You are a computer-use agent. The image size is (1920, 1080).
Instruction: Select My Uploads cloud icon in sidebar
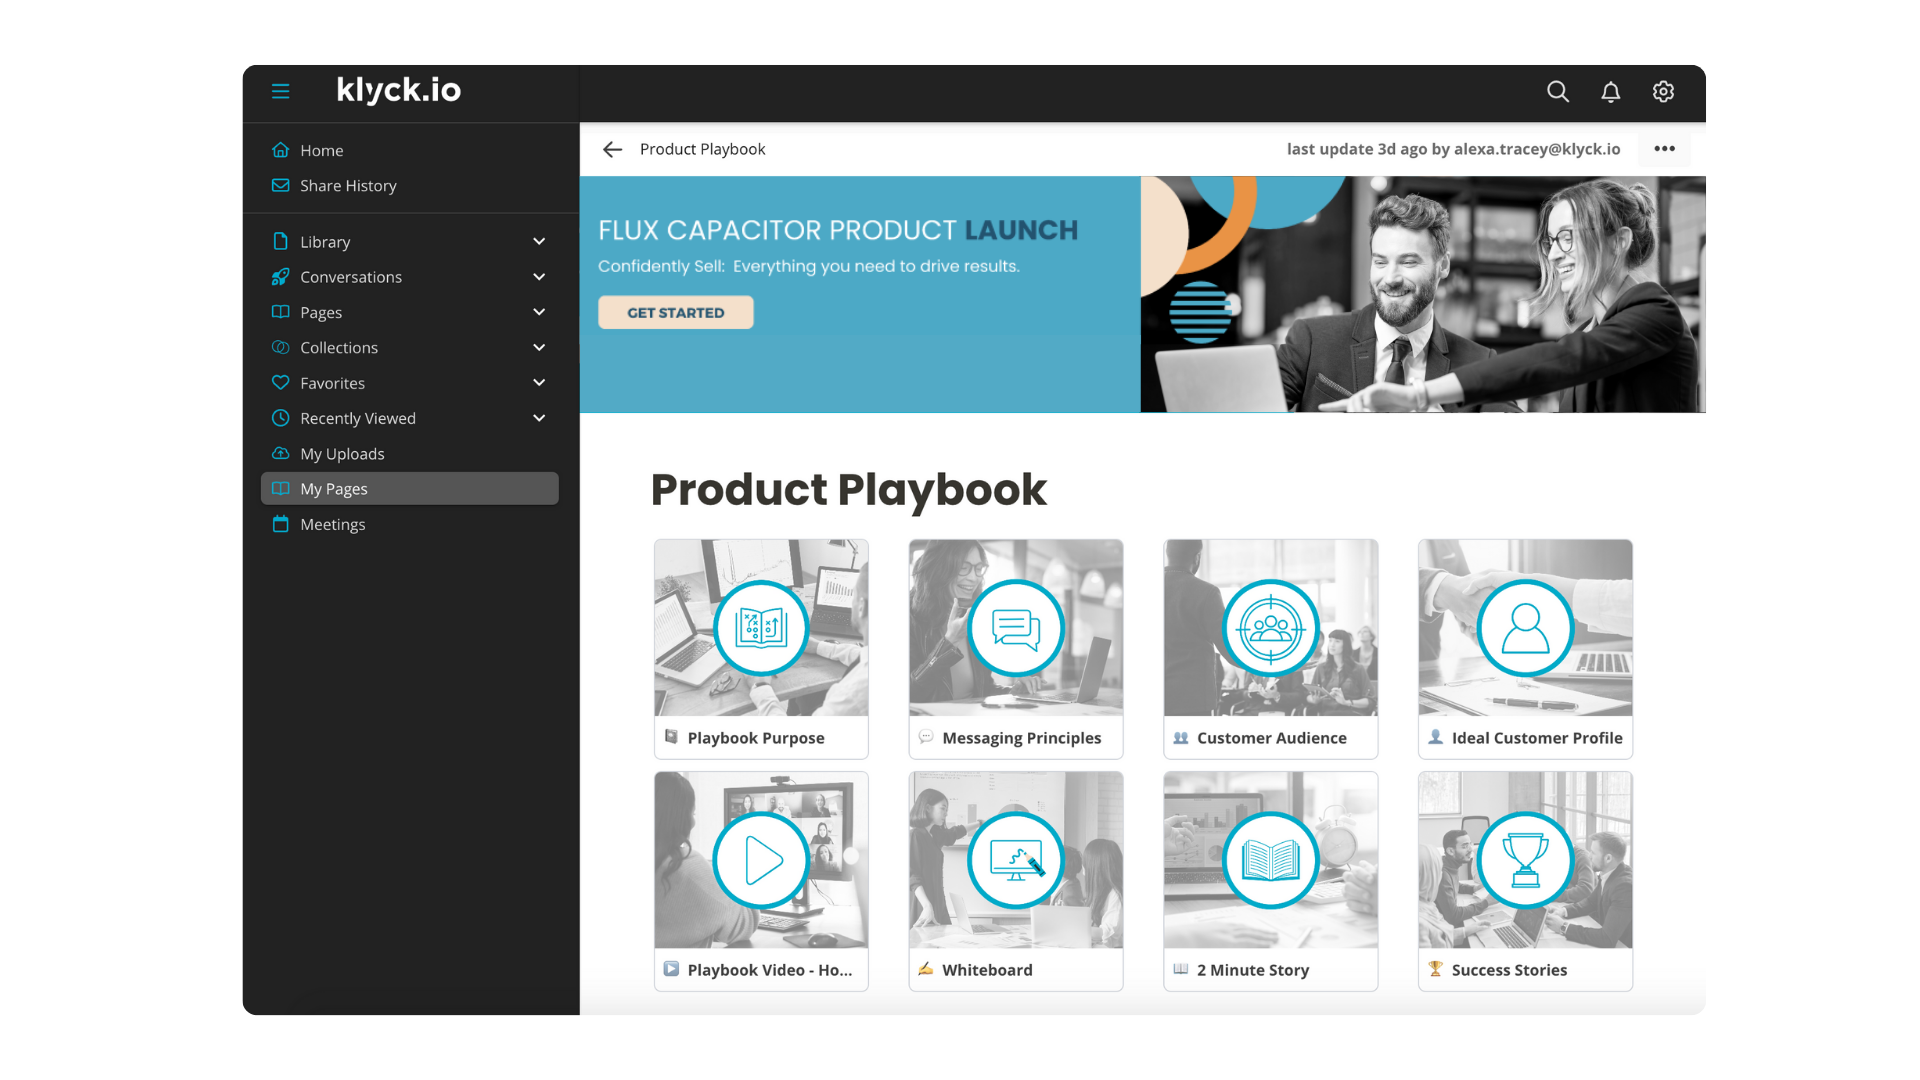click(281, 453)
